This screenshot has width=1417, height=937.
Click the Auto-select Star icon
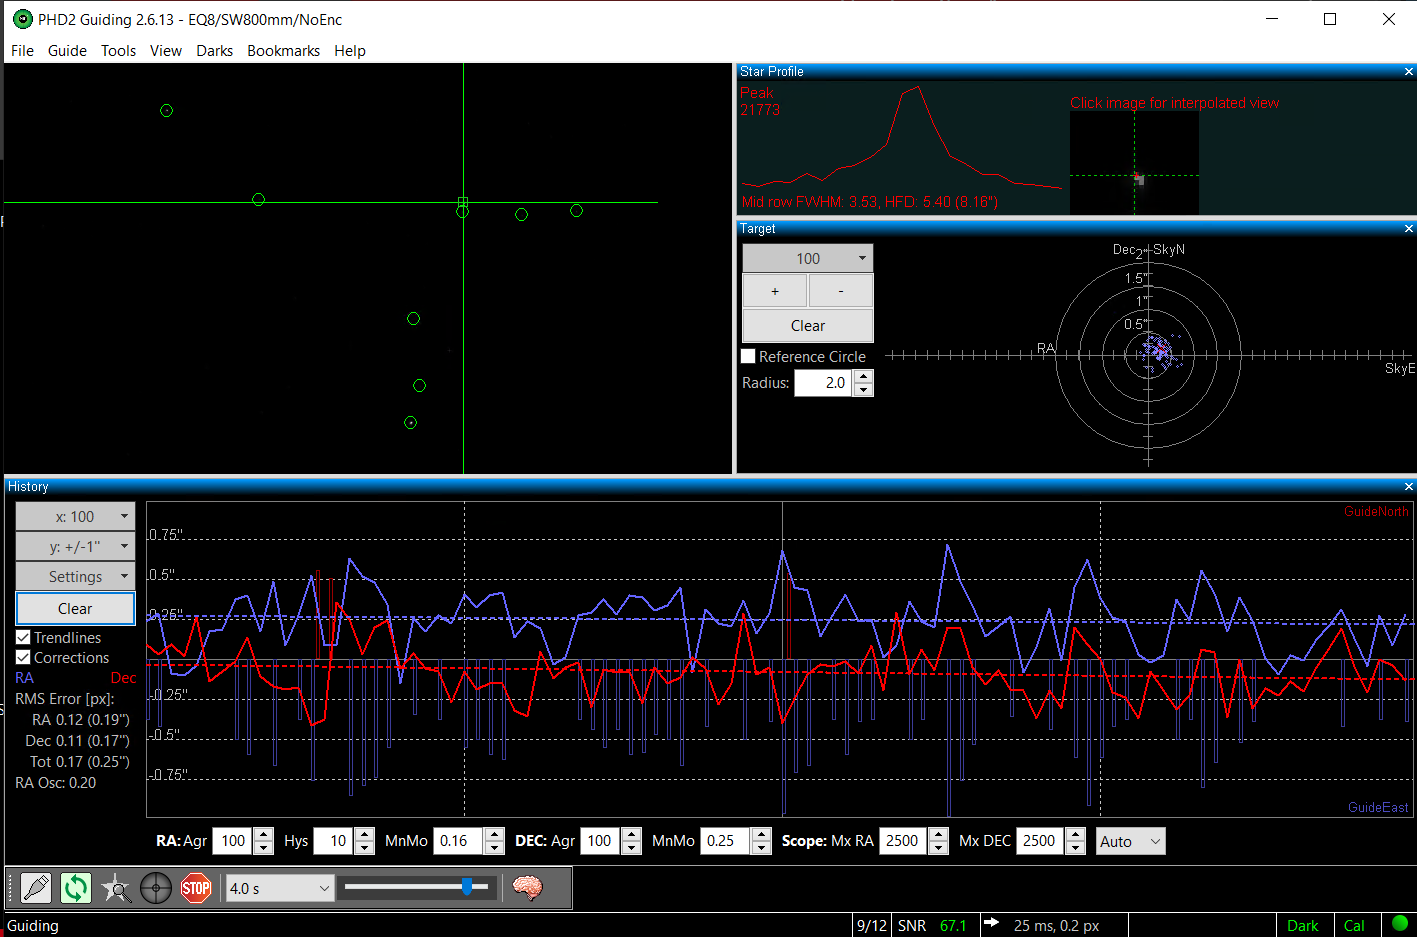pyautogui.click(x=116, y=888)
